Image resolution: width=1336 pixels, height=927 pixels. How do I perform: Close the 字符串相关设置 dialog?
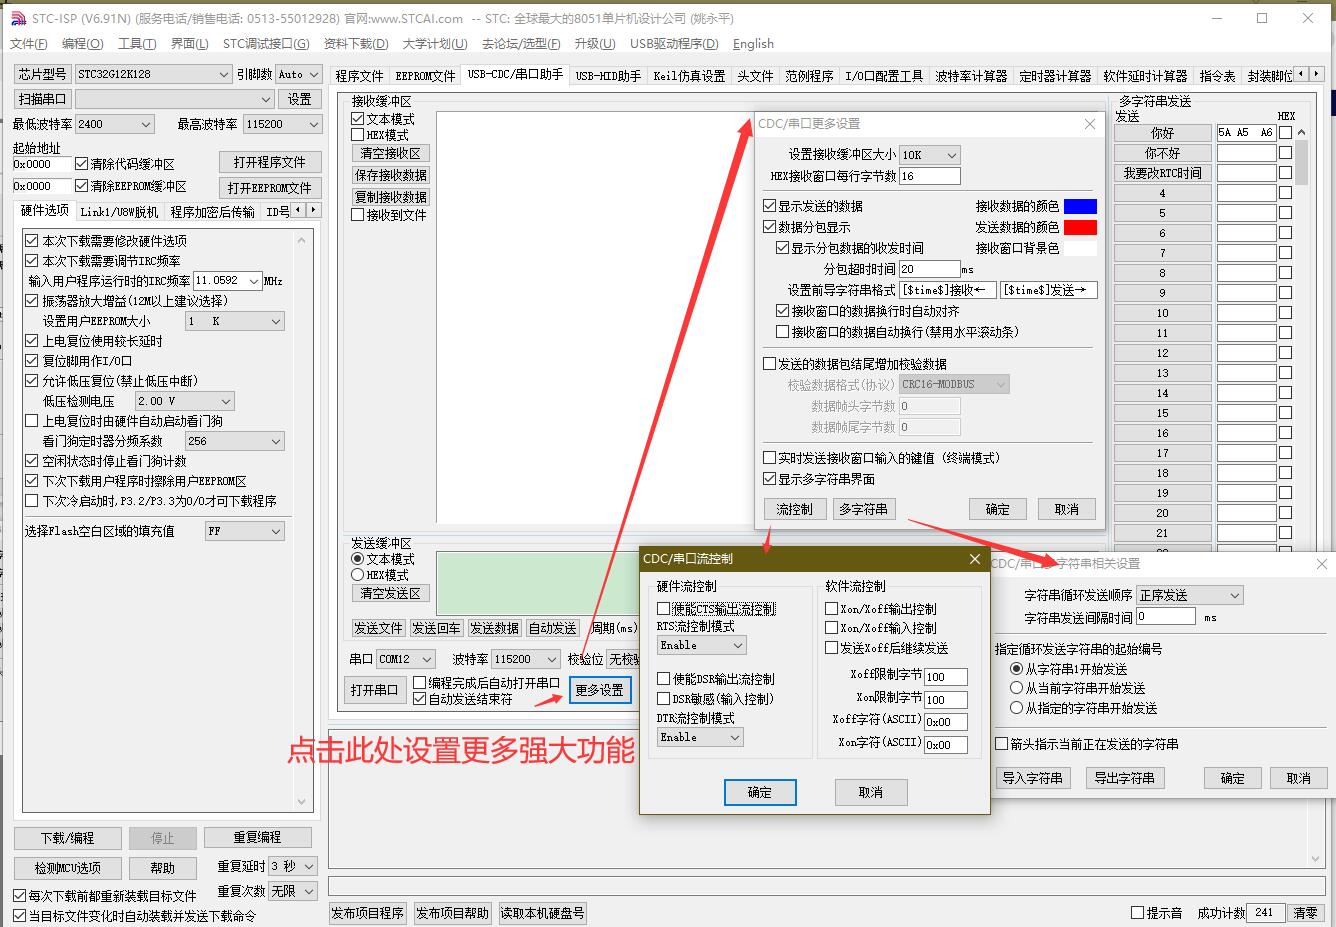click(x=1322, y=564)
